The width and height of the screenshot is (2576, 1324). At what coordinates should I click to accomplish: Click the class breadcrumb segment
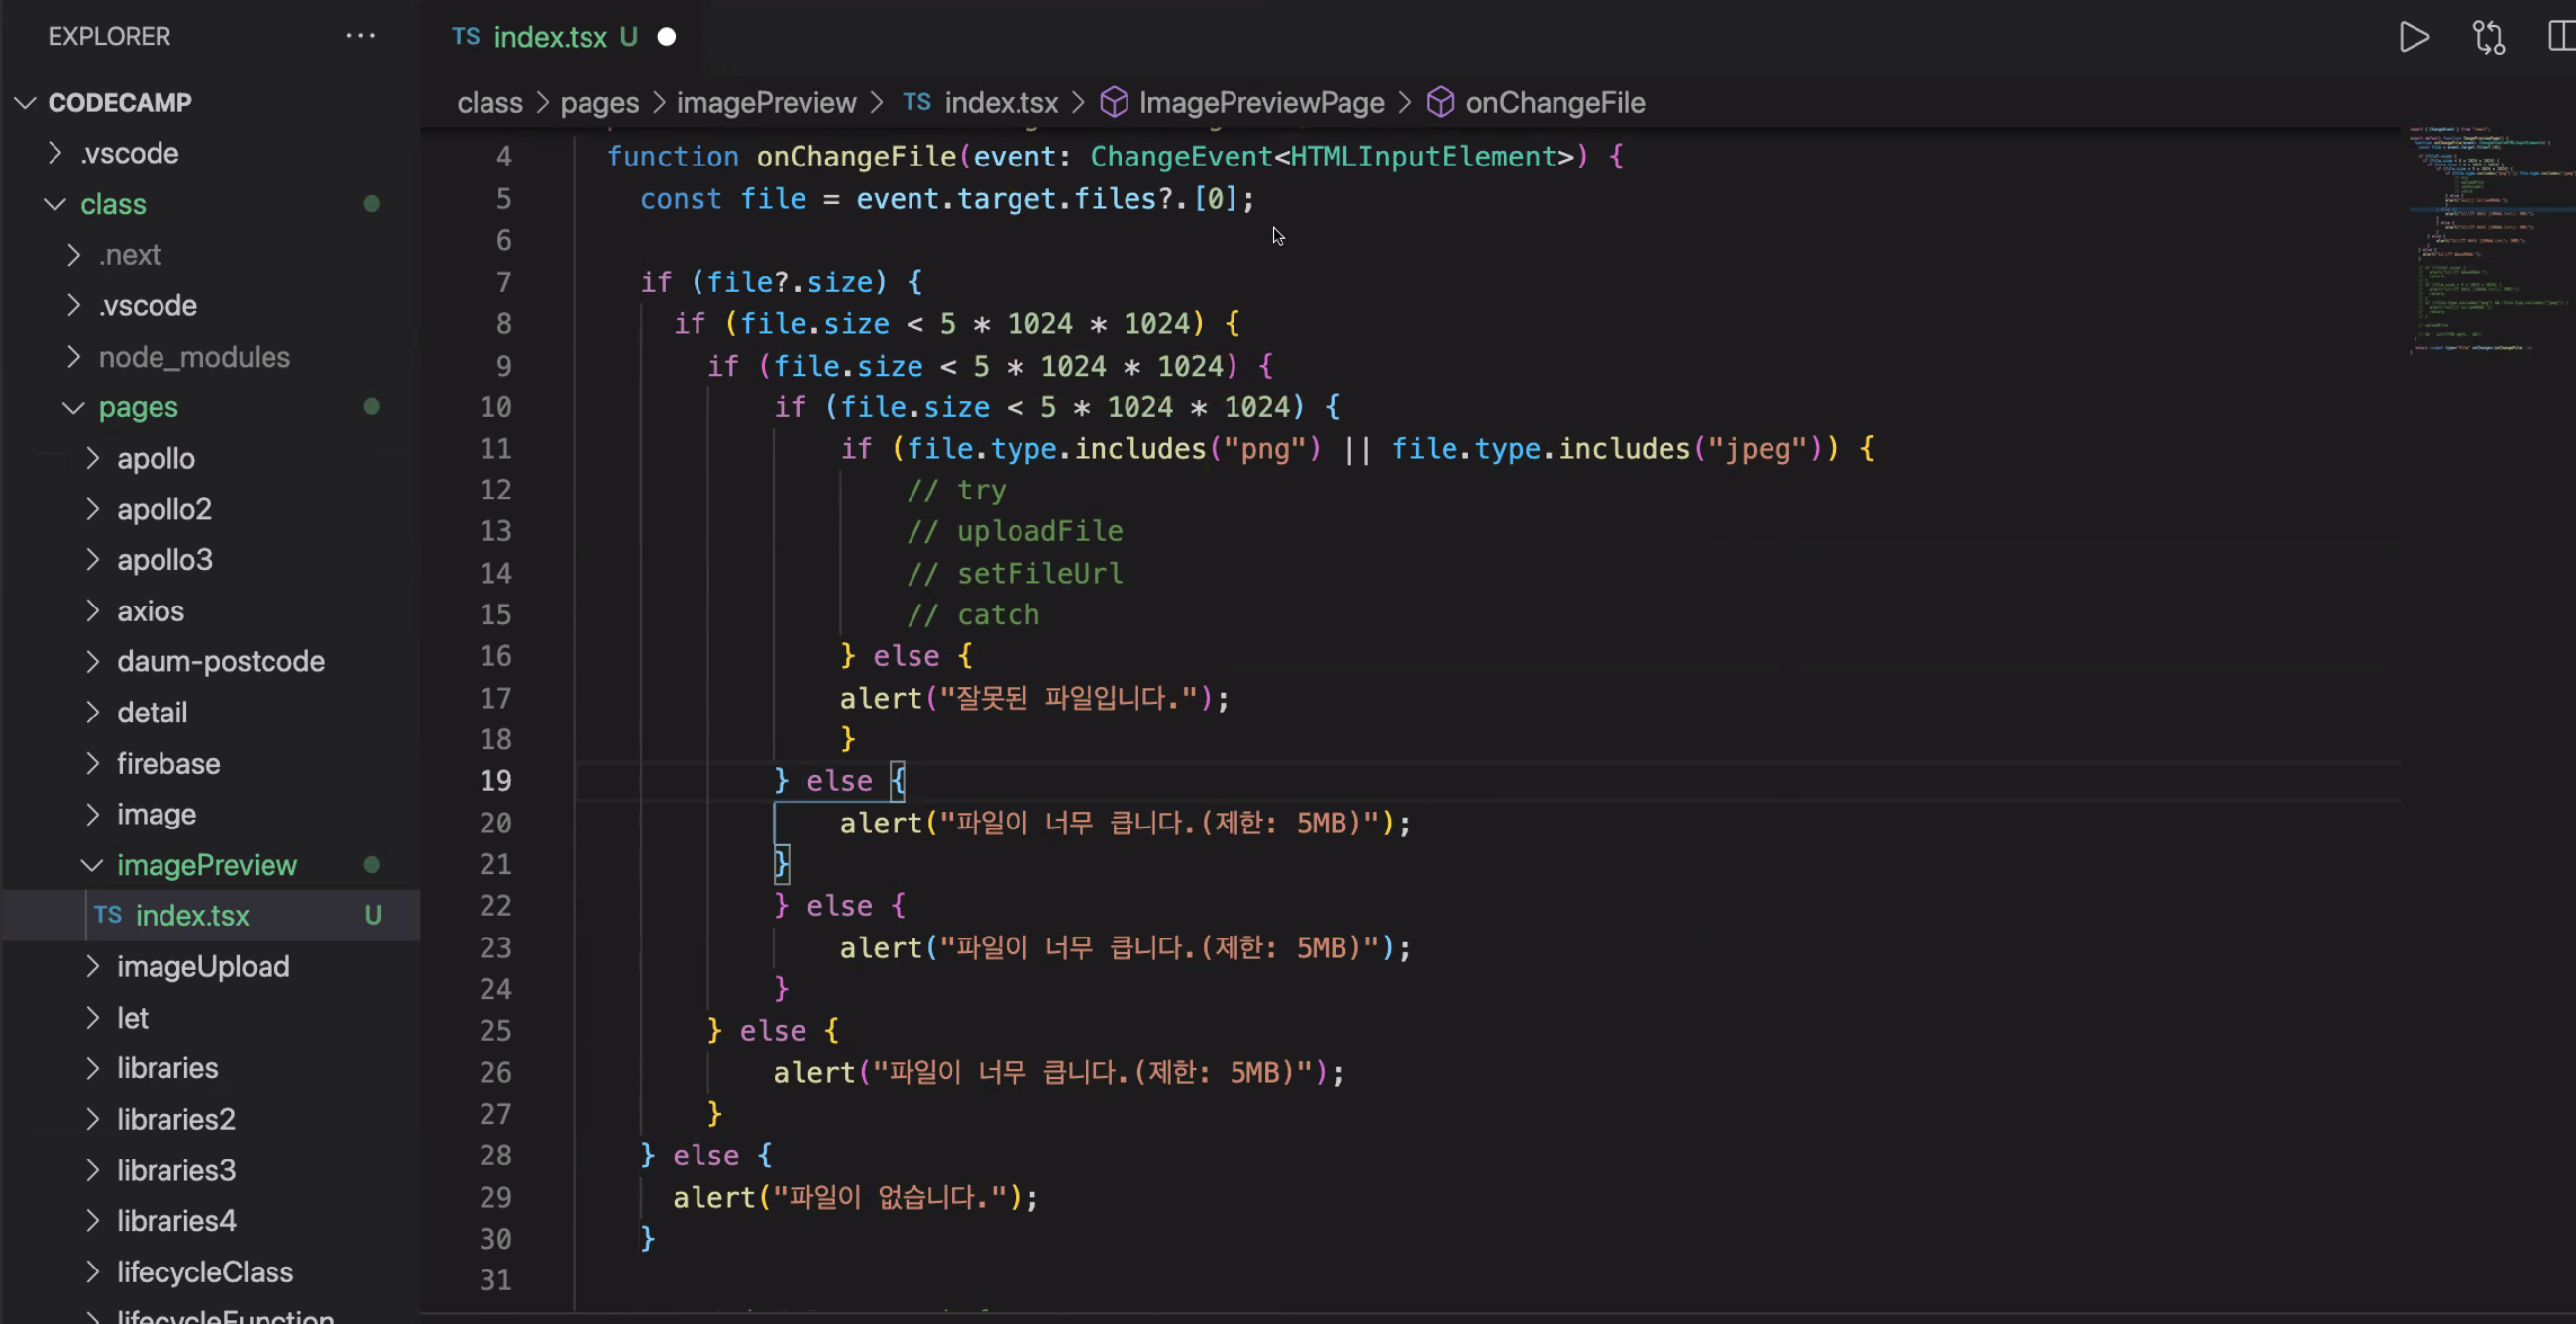(x=489, y=102)
